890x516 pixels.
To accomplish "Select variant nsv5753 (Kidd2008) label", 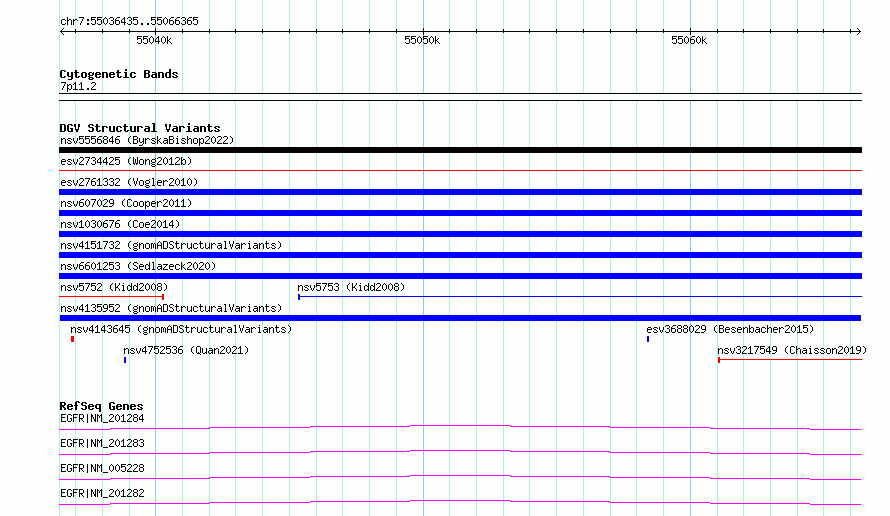I will (351, 287).
